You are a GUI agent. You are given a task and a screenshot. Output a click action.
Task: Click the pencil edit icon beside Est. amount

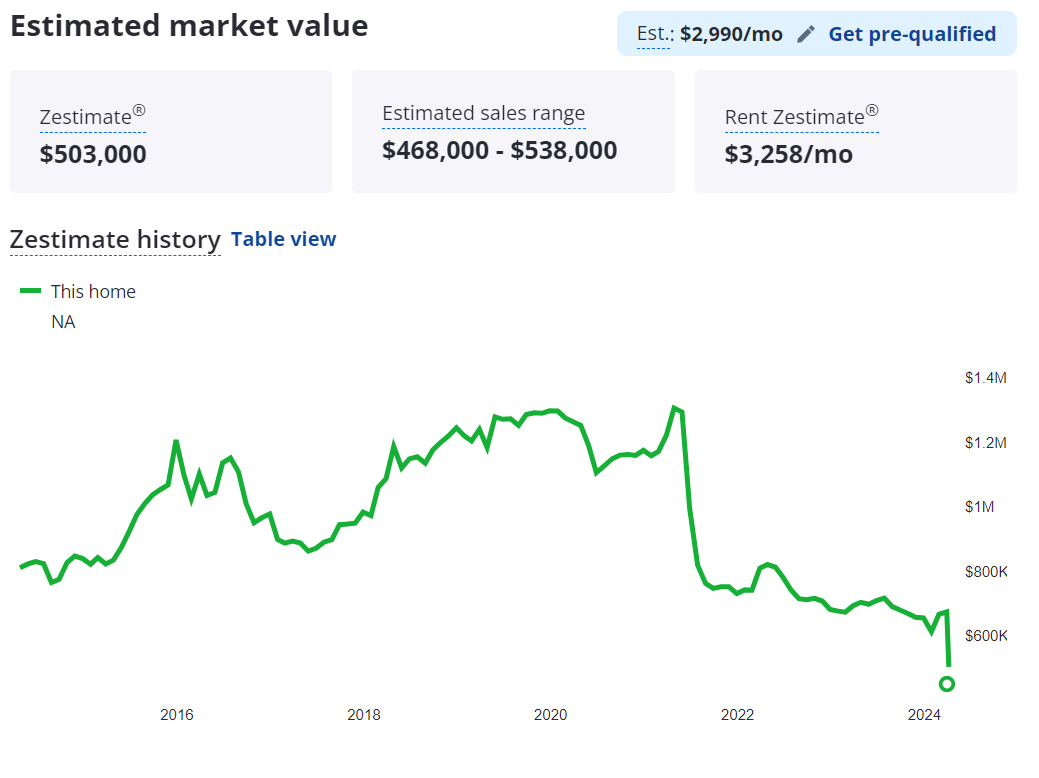[x=806, y=33]
